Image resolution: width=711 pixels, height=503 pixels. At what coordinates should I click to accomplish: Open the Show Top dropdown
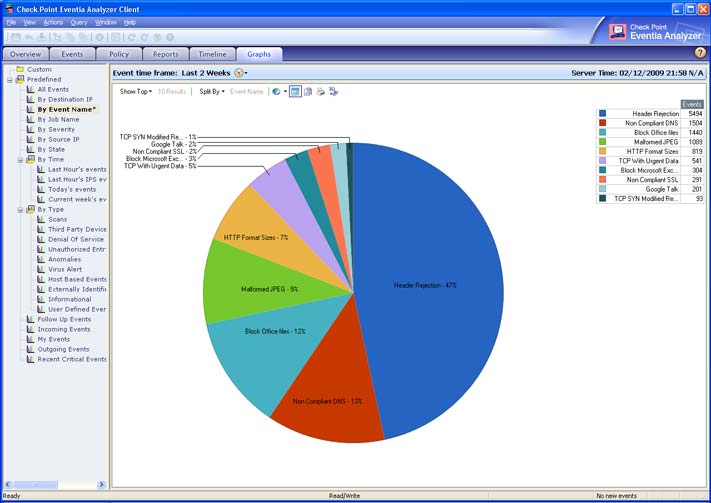(137, 91)
